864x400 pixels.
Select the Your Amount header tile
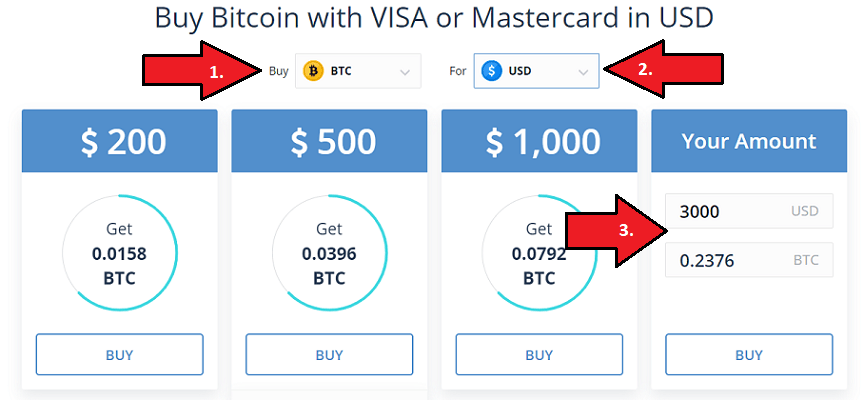749,140
